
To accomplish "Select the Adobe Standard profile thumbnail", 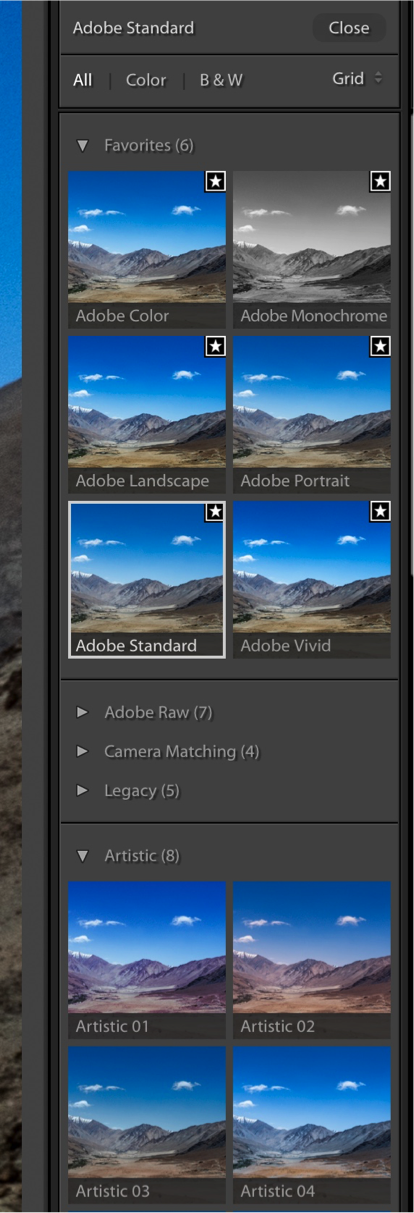I will 147,579.
